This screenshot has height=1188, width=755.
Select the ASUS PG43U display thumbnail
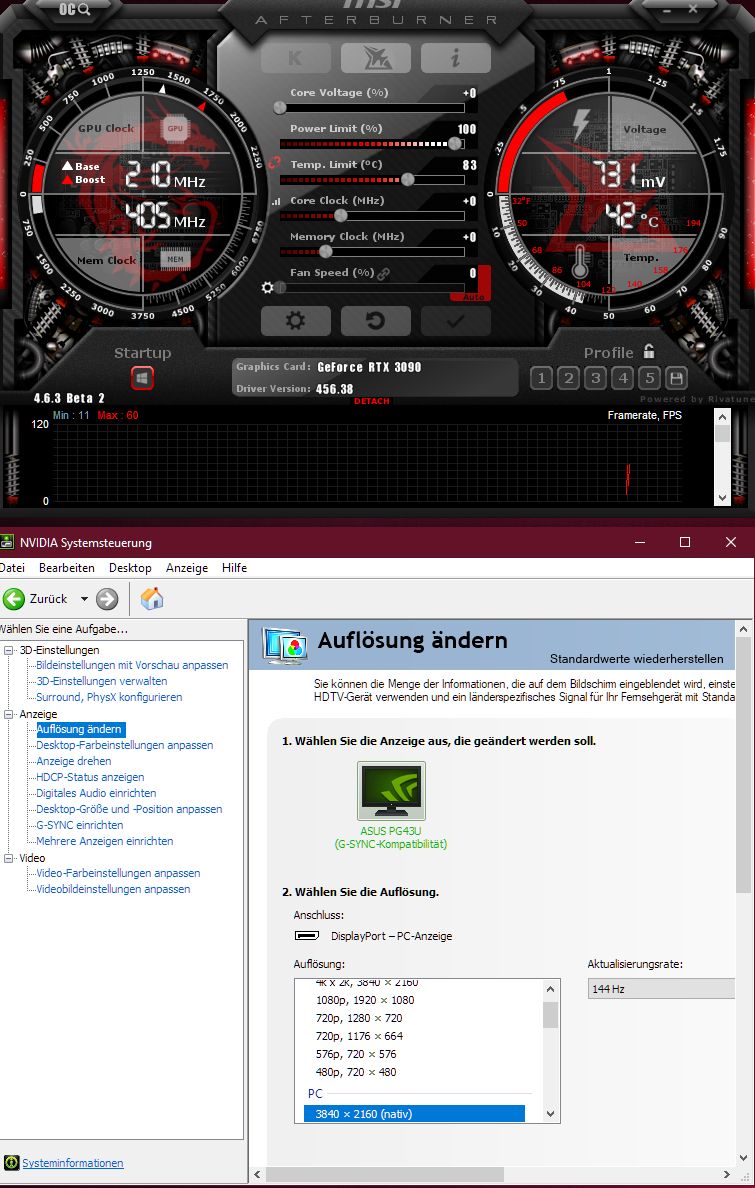click(391, 791)
